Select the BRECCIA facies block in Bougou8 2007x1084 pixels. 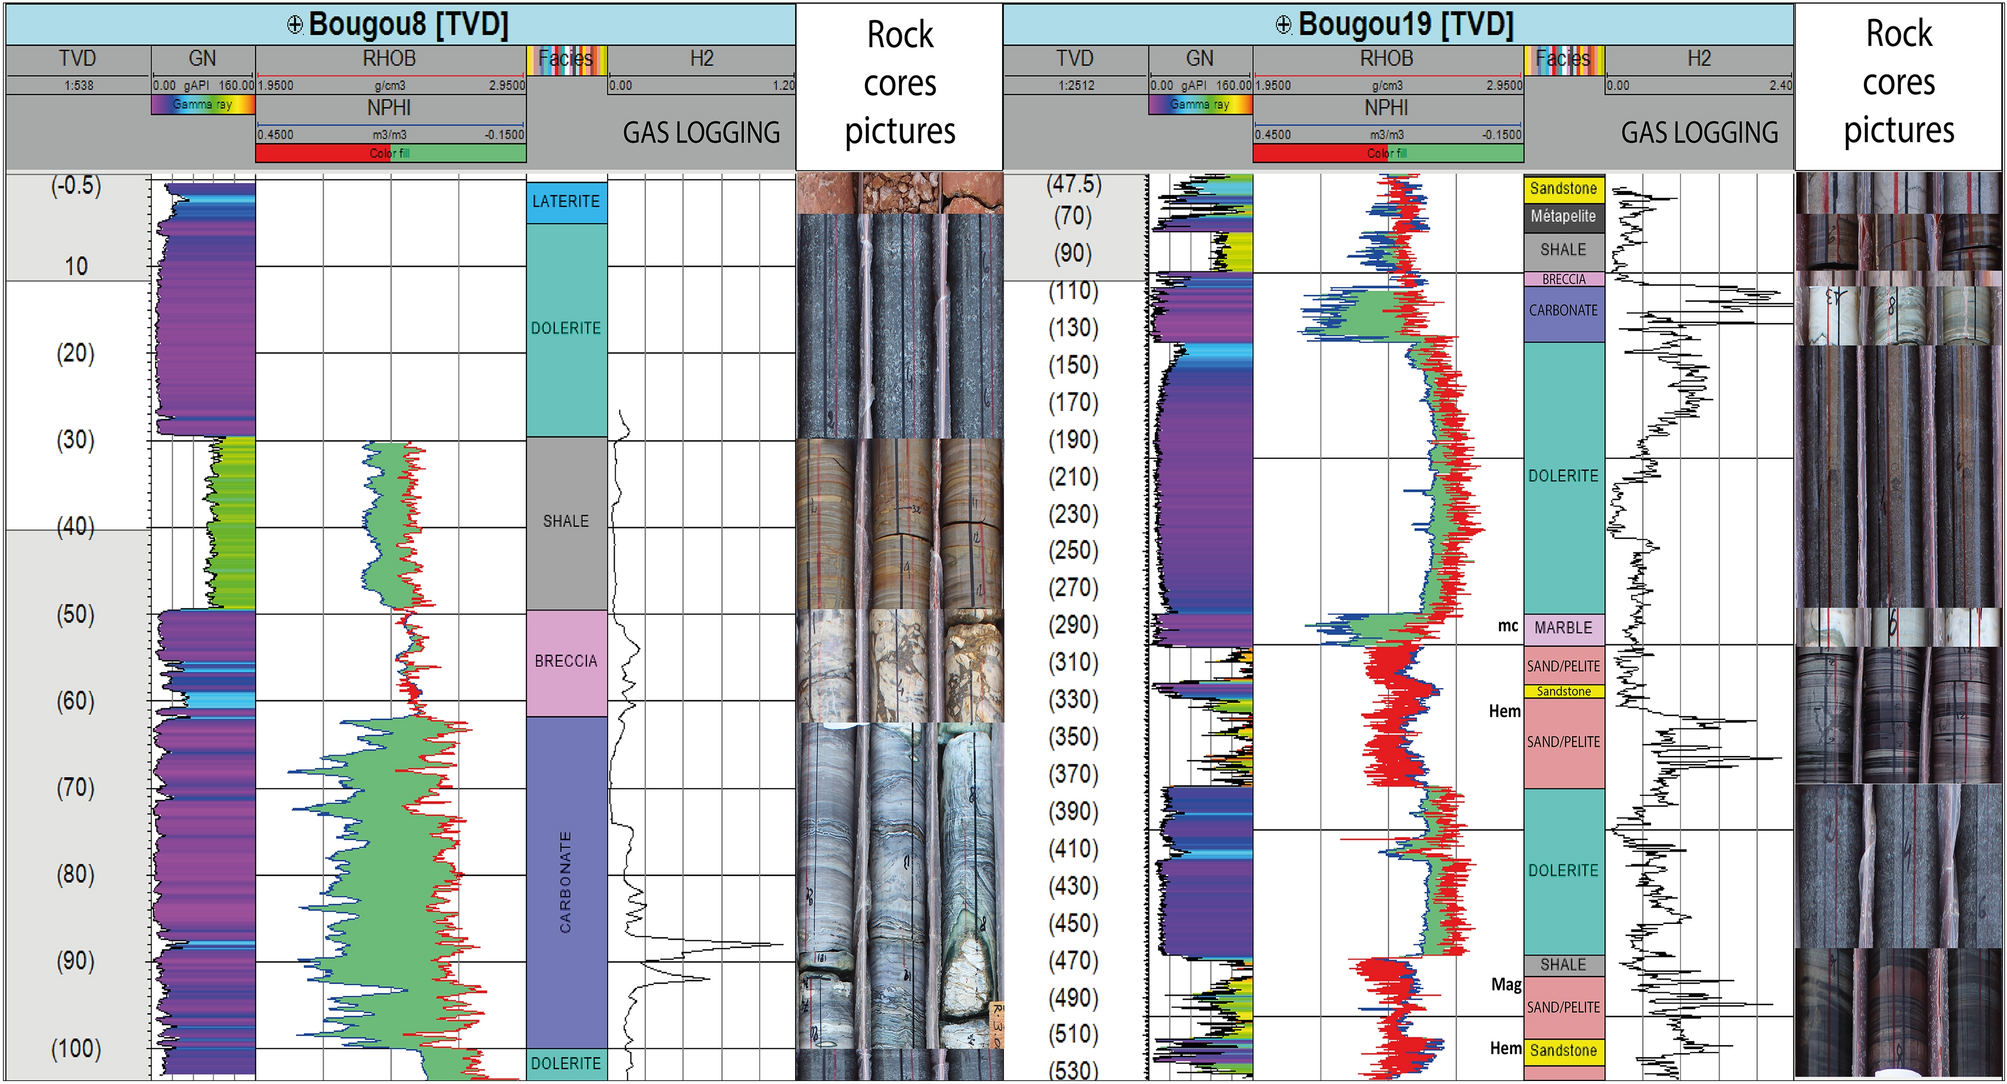click(x=566, y=661)
